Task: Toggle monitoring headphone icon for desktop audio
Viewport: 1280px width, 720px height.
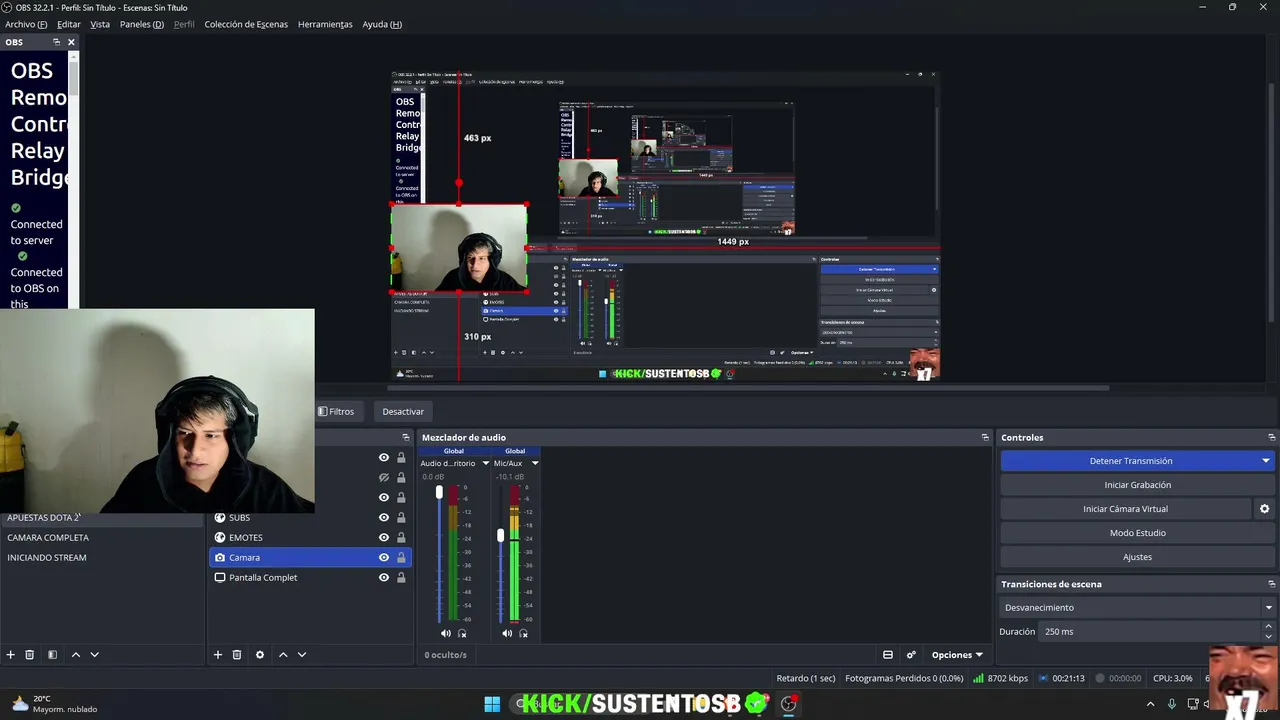Action: (462, 633)
